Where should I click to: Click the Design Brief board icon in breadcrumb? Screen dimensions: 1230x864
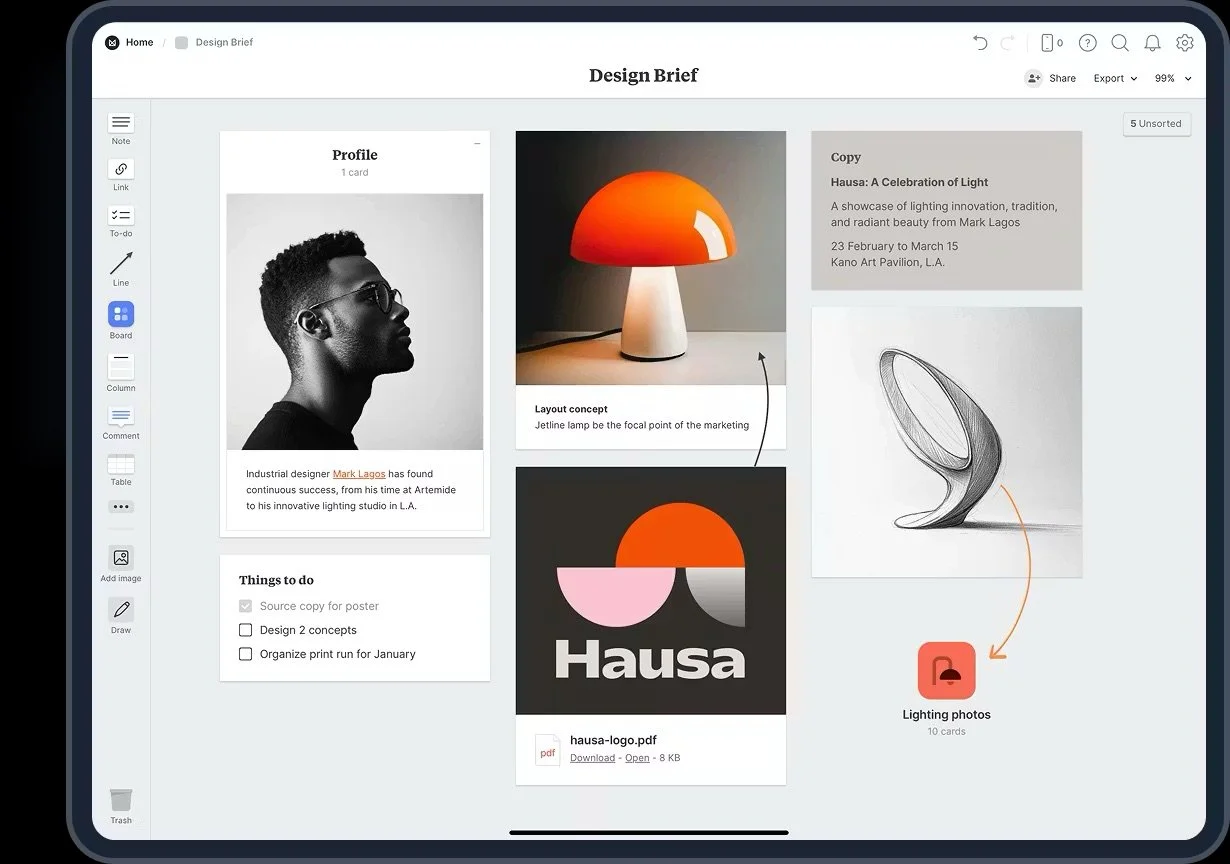tap(181, 43)
